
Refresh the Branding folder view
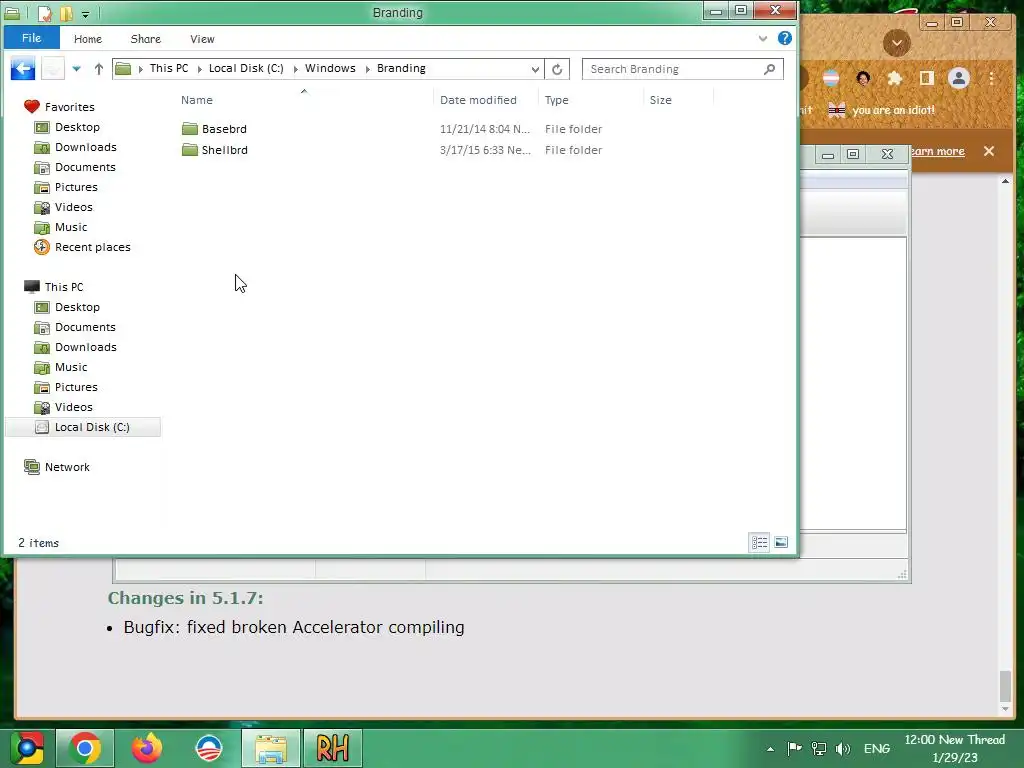coord(557,69)
